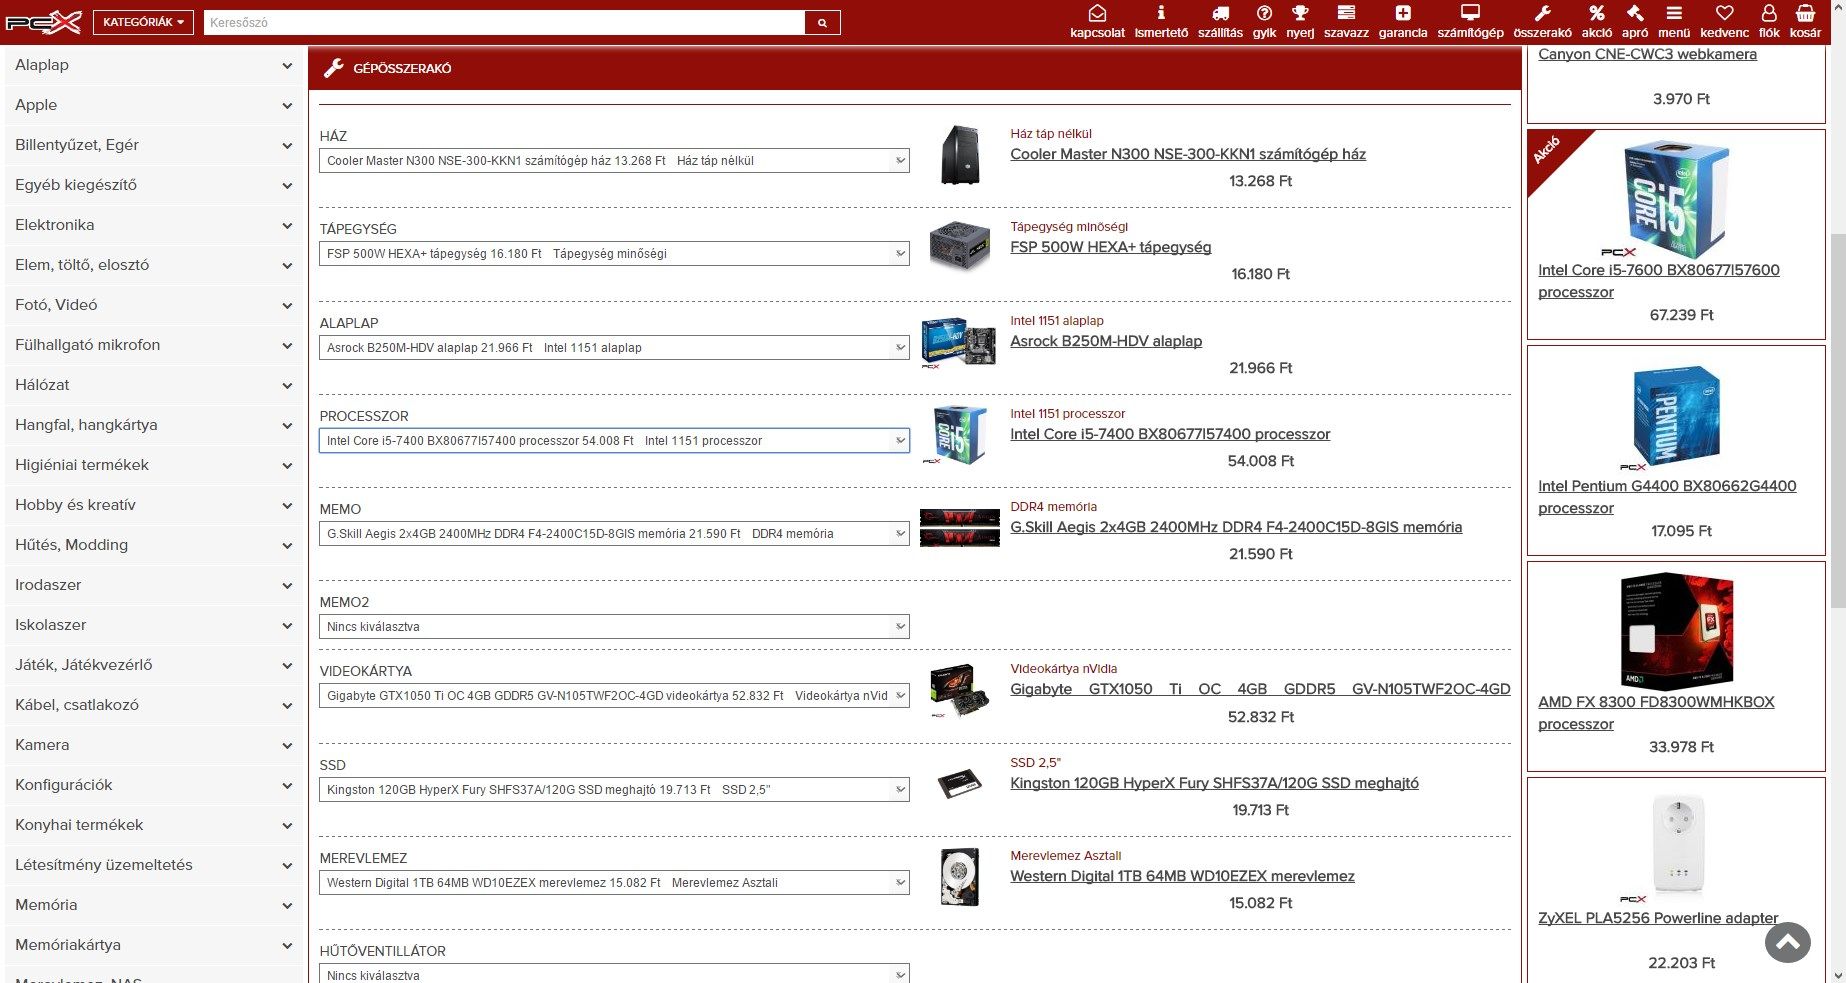Click the scroll-to-top arrow button
This screenshot has width=1846, height=983.
tap(1788, 942)
